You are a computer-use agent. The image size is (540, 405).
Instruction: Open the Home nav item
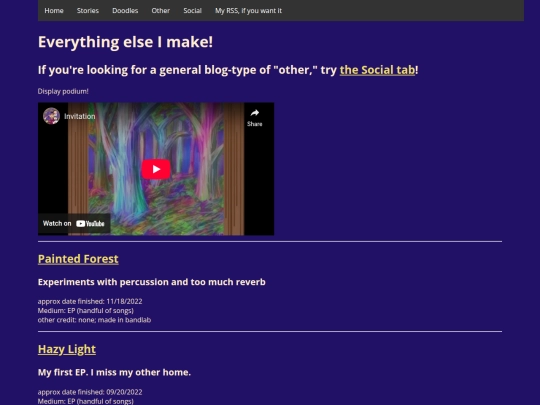54,11
